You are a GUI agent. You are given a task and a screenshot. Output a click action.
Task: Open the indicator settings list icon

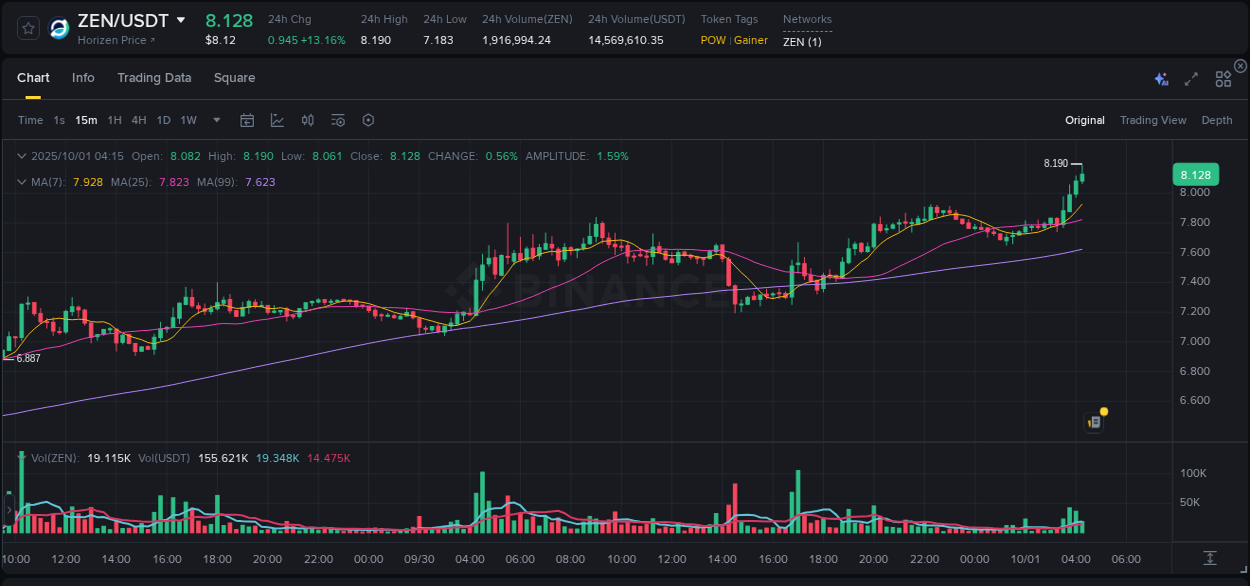337,119
